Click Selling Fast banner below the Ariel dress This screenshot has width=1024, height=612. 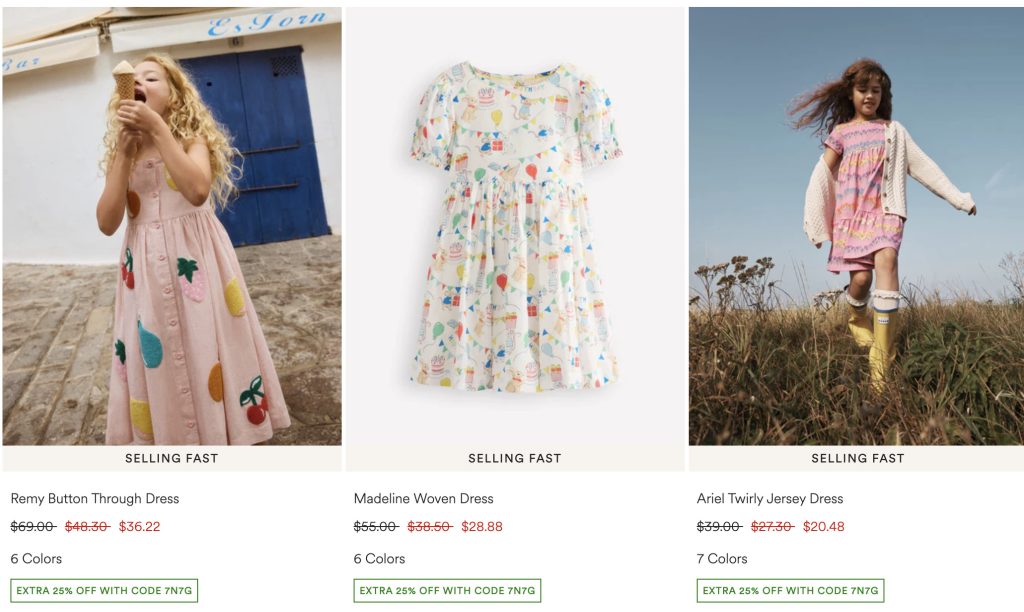857,458
